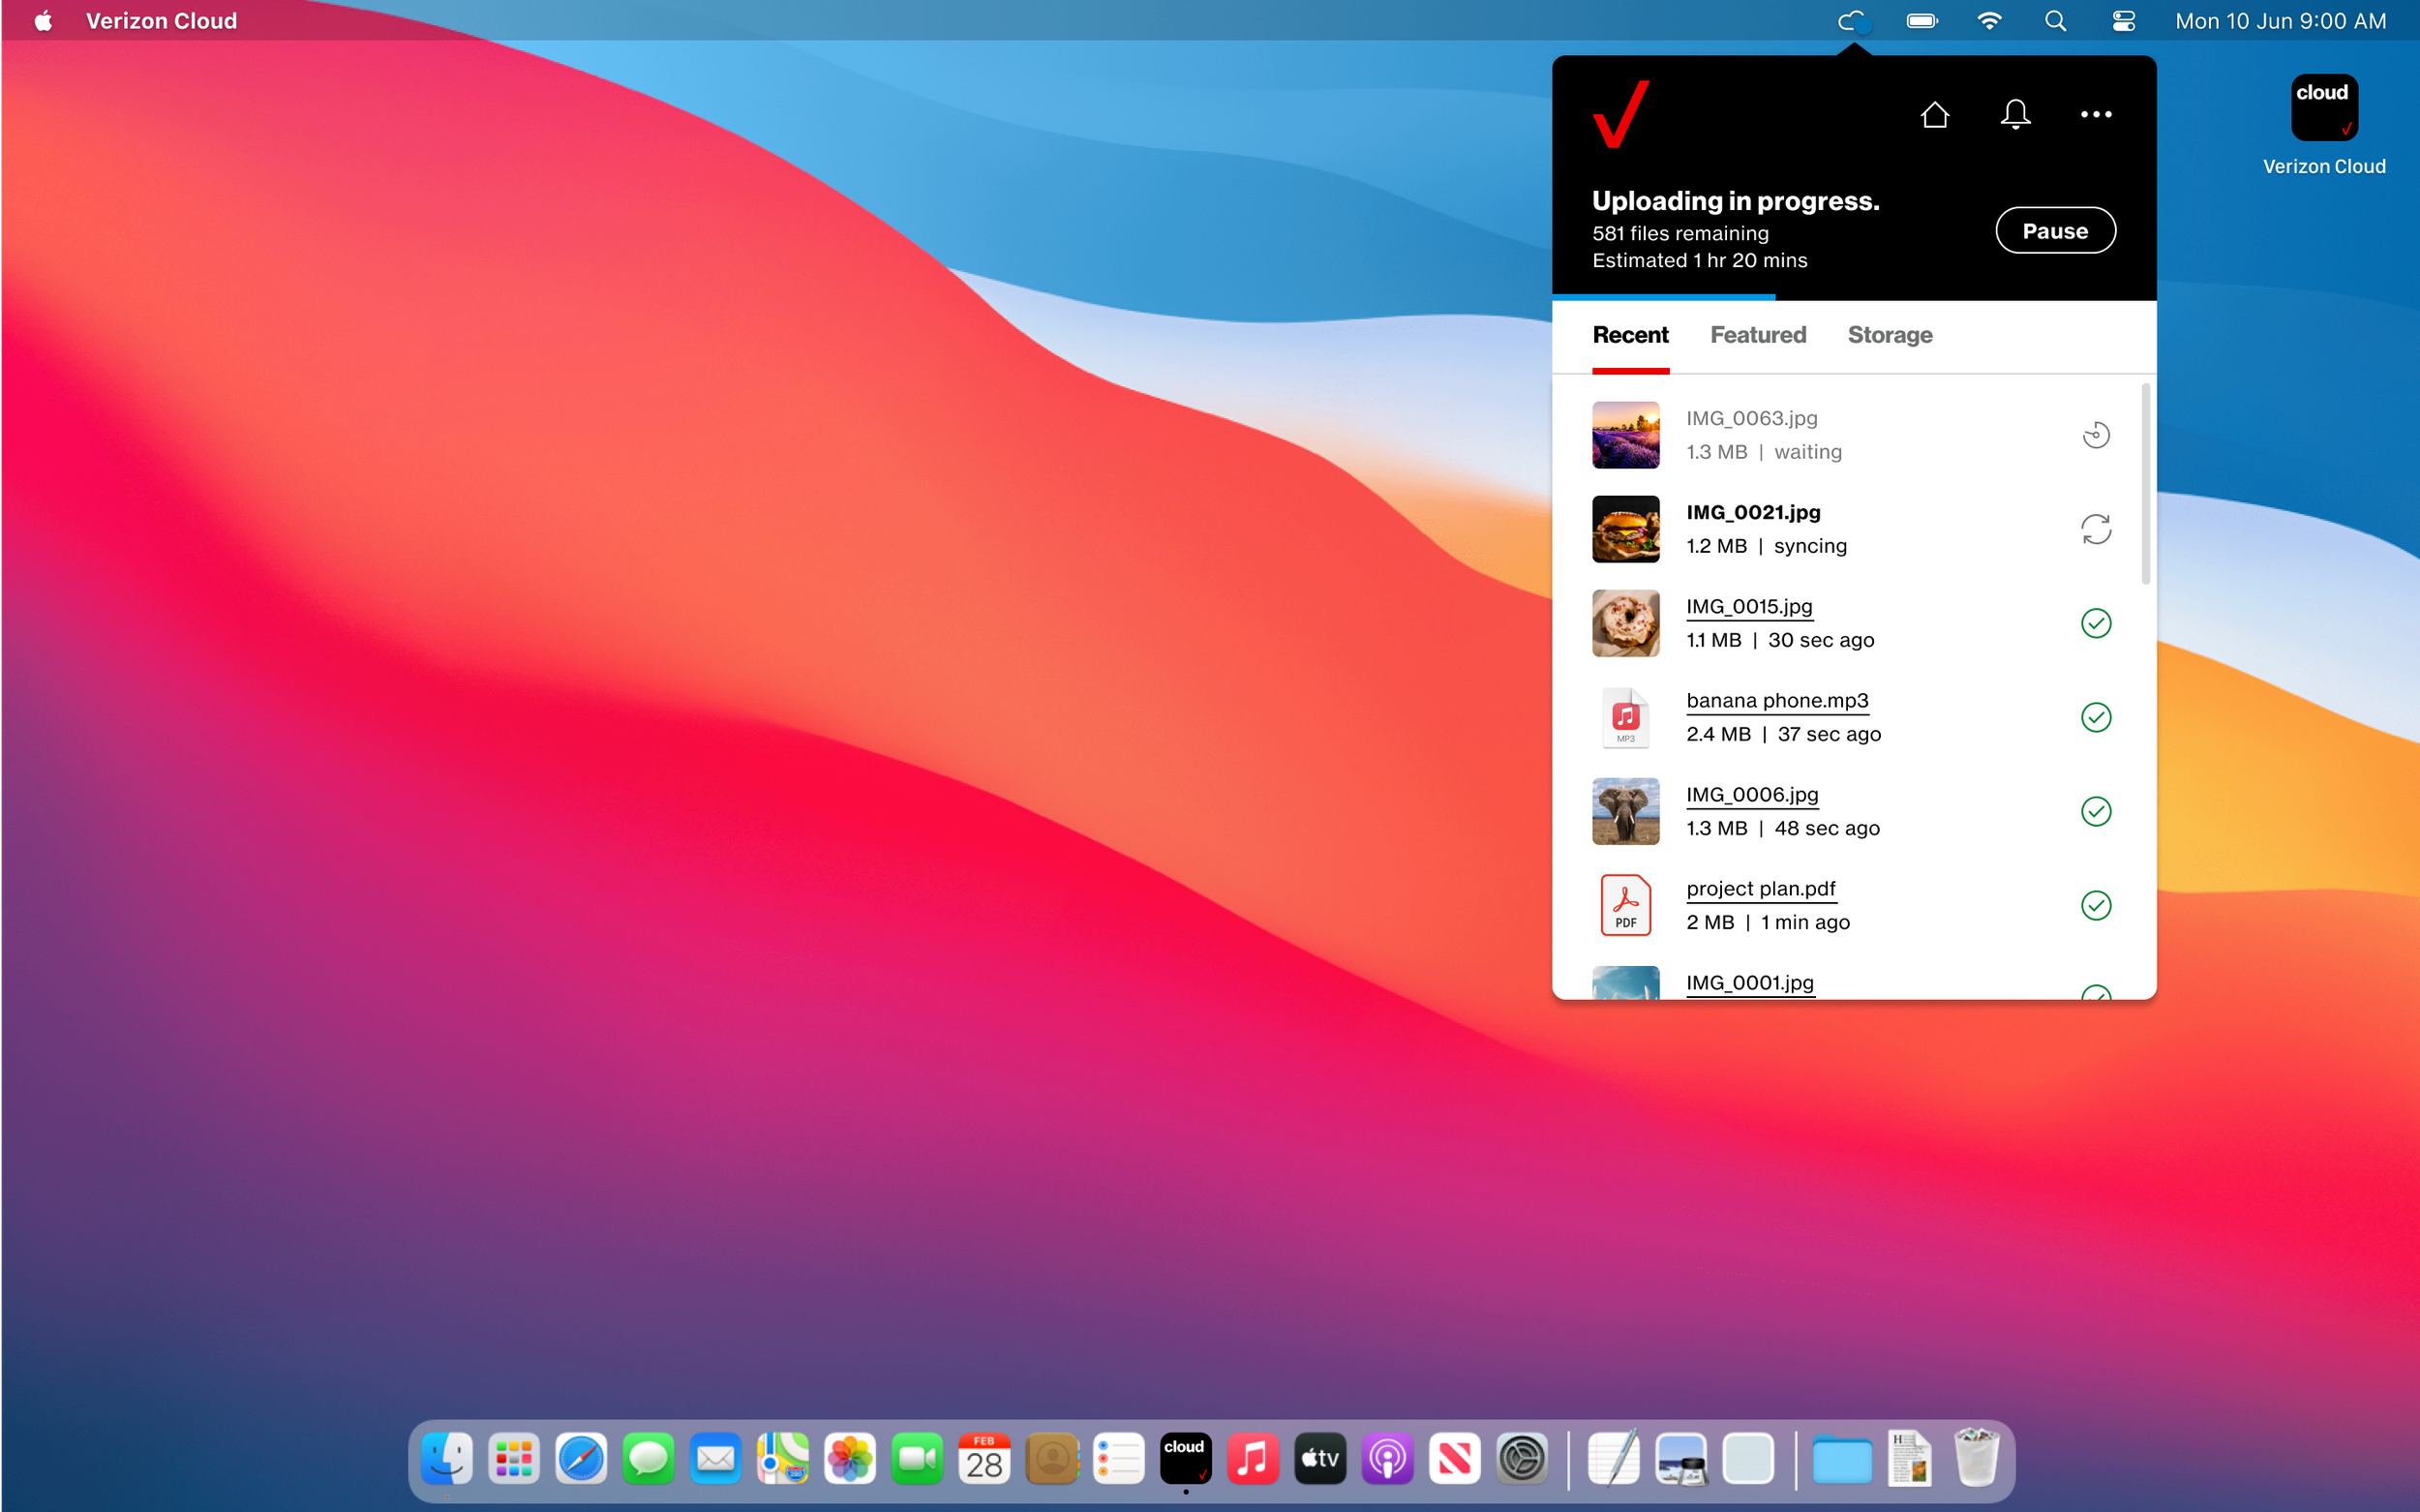Open the Apple menu

point(42,20)
